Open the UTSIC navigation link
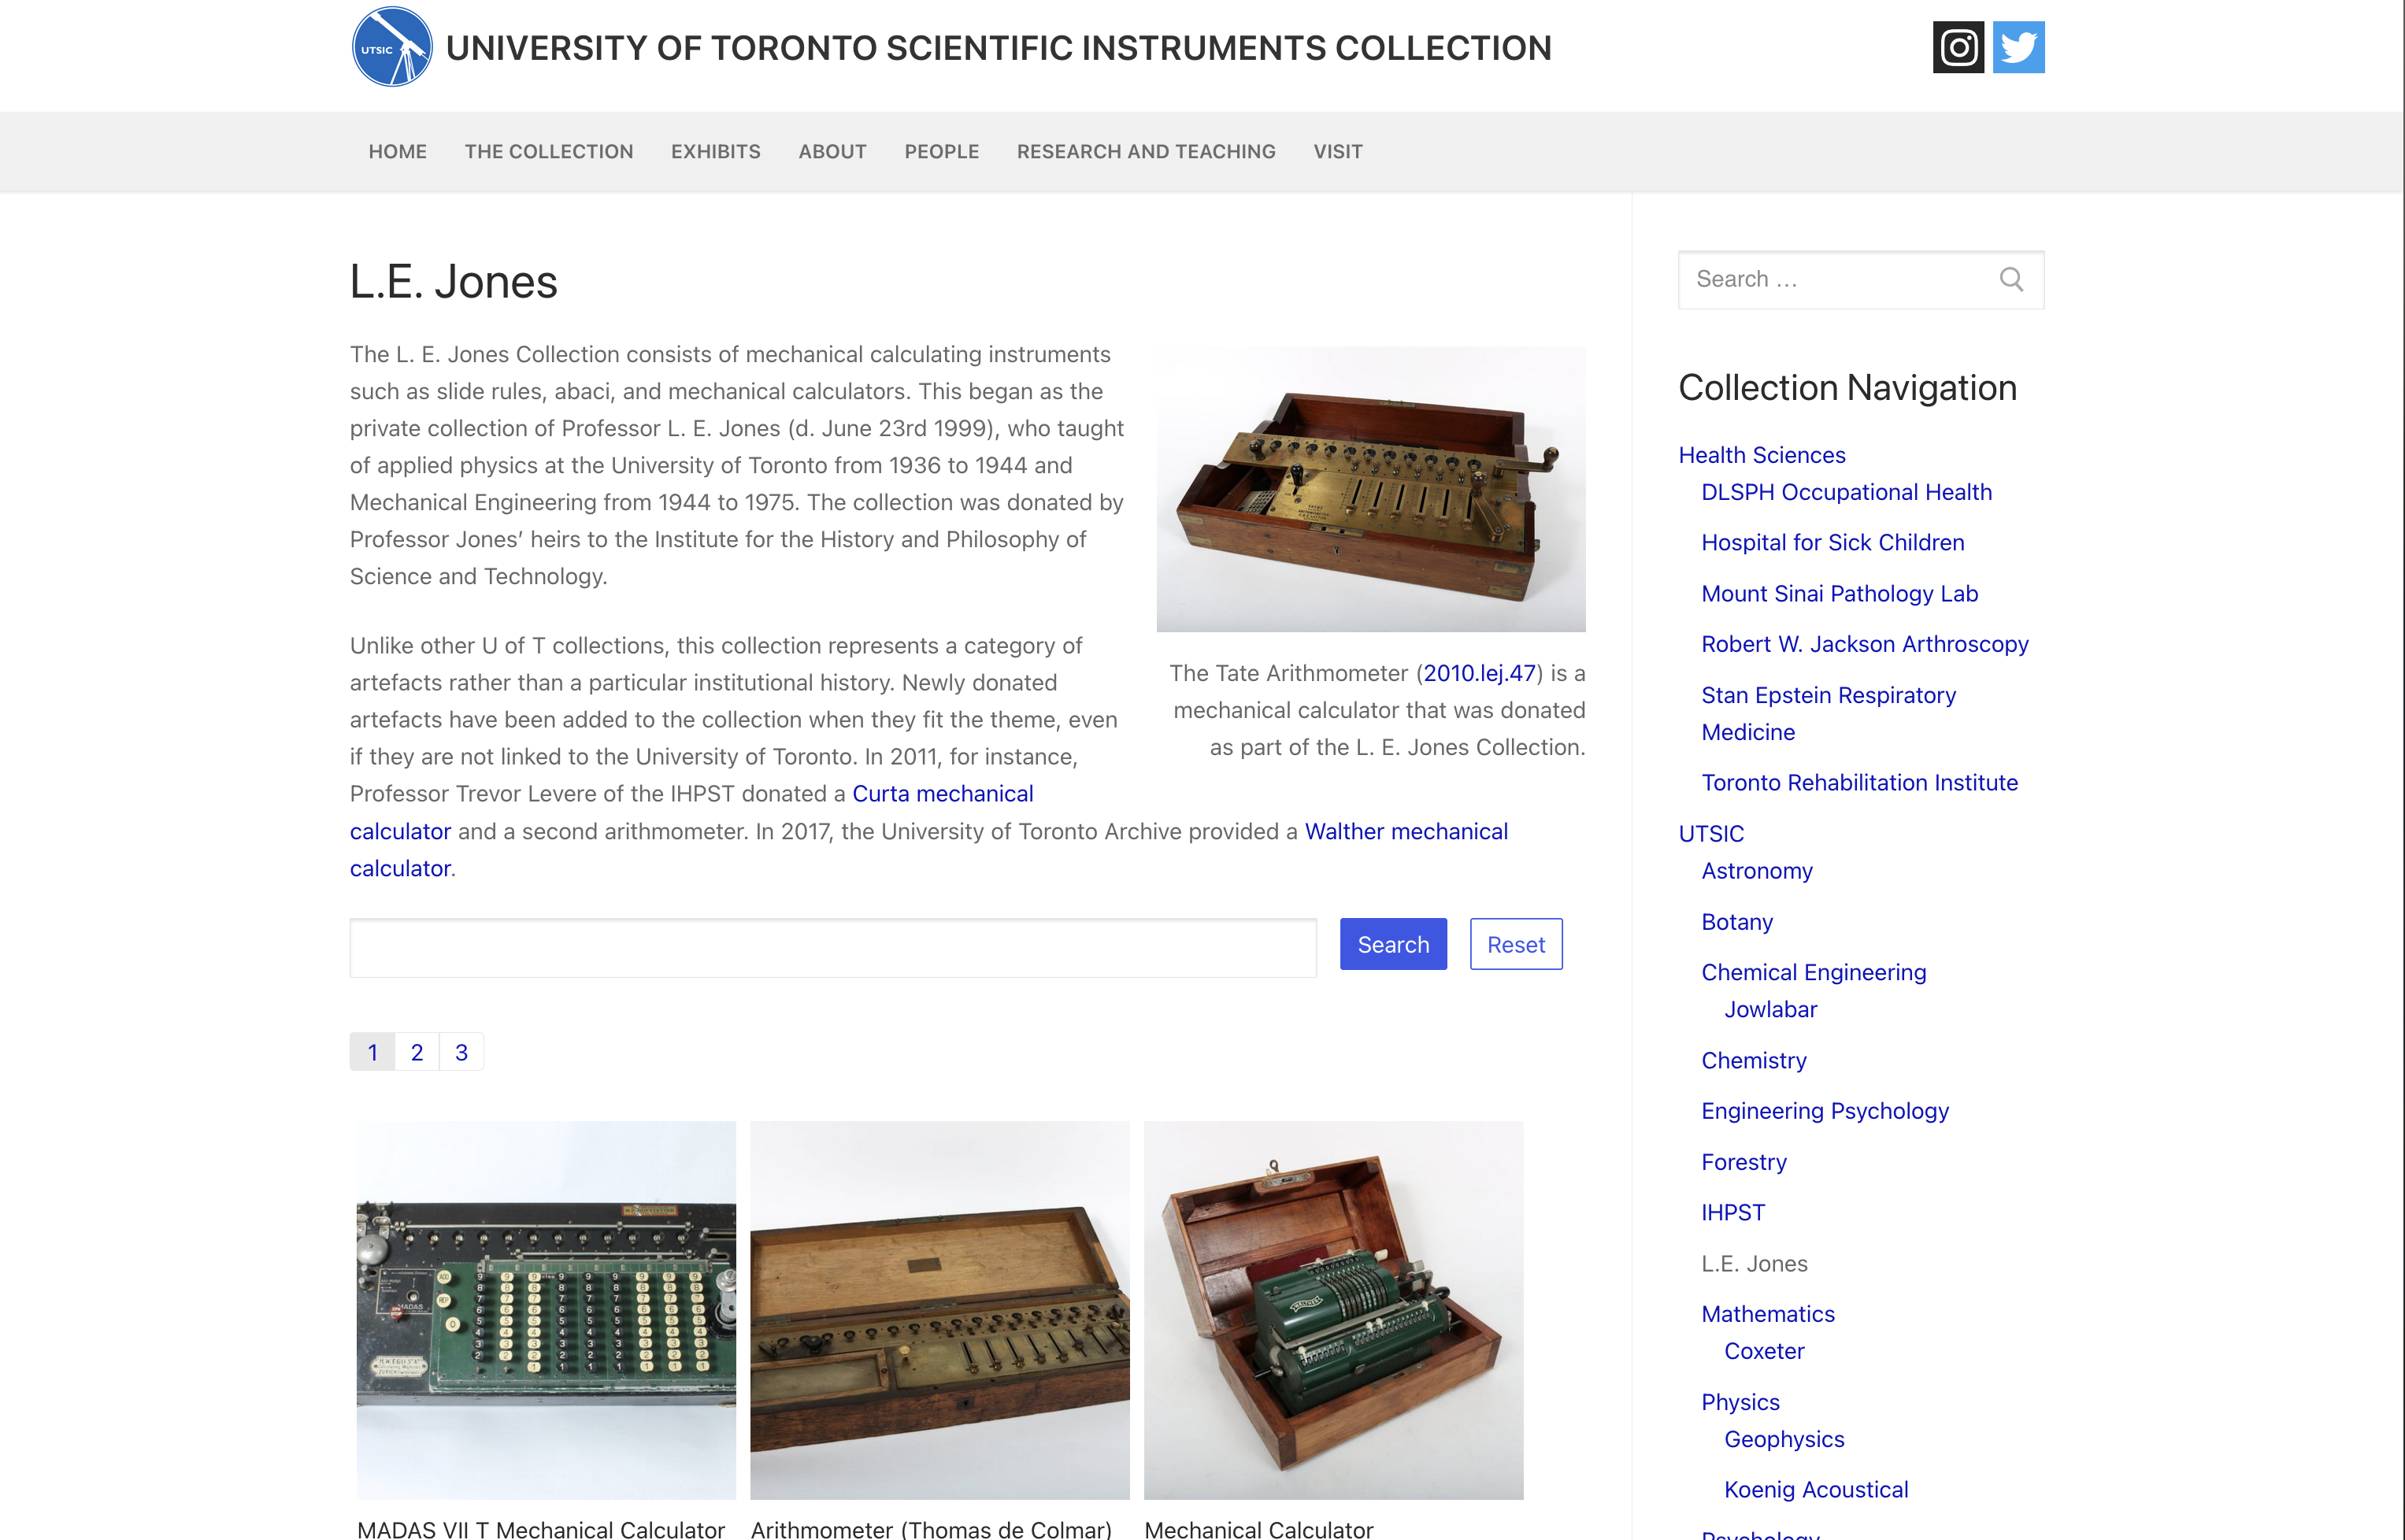2405x1540 pixels. tap(1710, 834)
